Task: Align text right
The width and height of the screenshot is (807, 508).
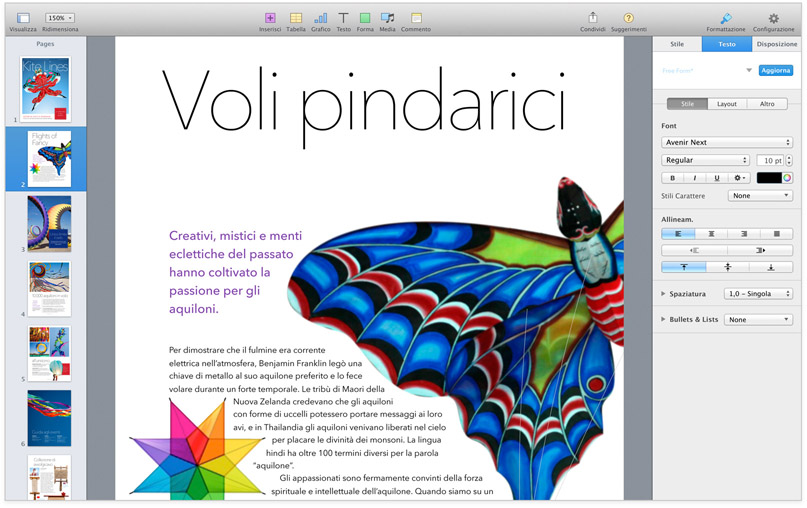Action: [744, 234]
